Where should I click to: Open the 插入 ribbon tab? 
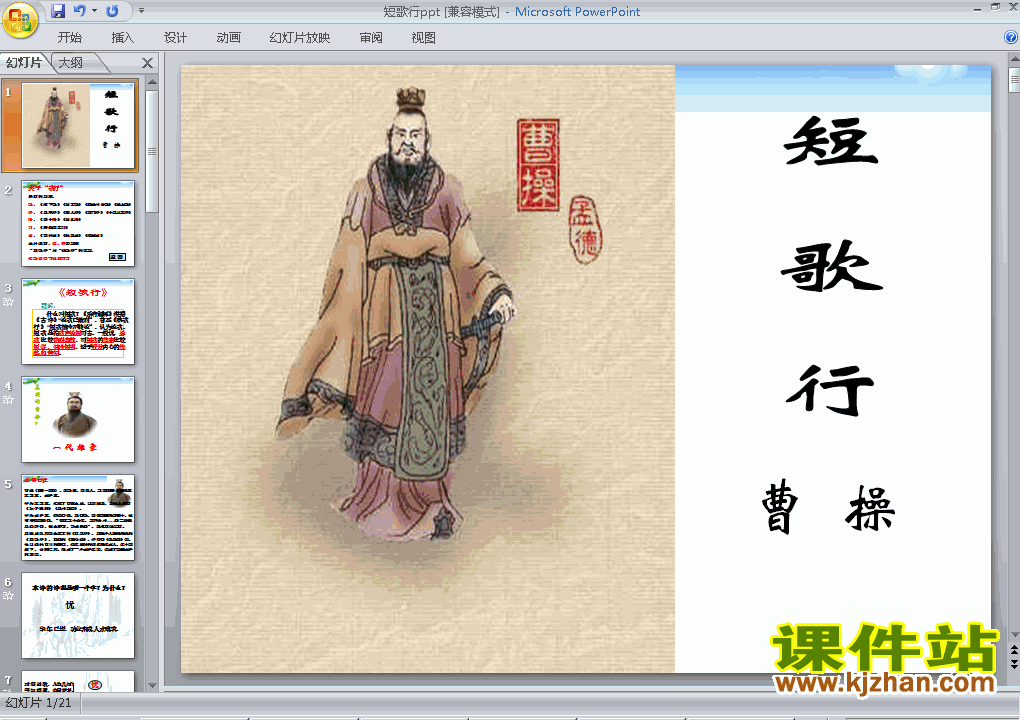[122, 38]
